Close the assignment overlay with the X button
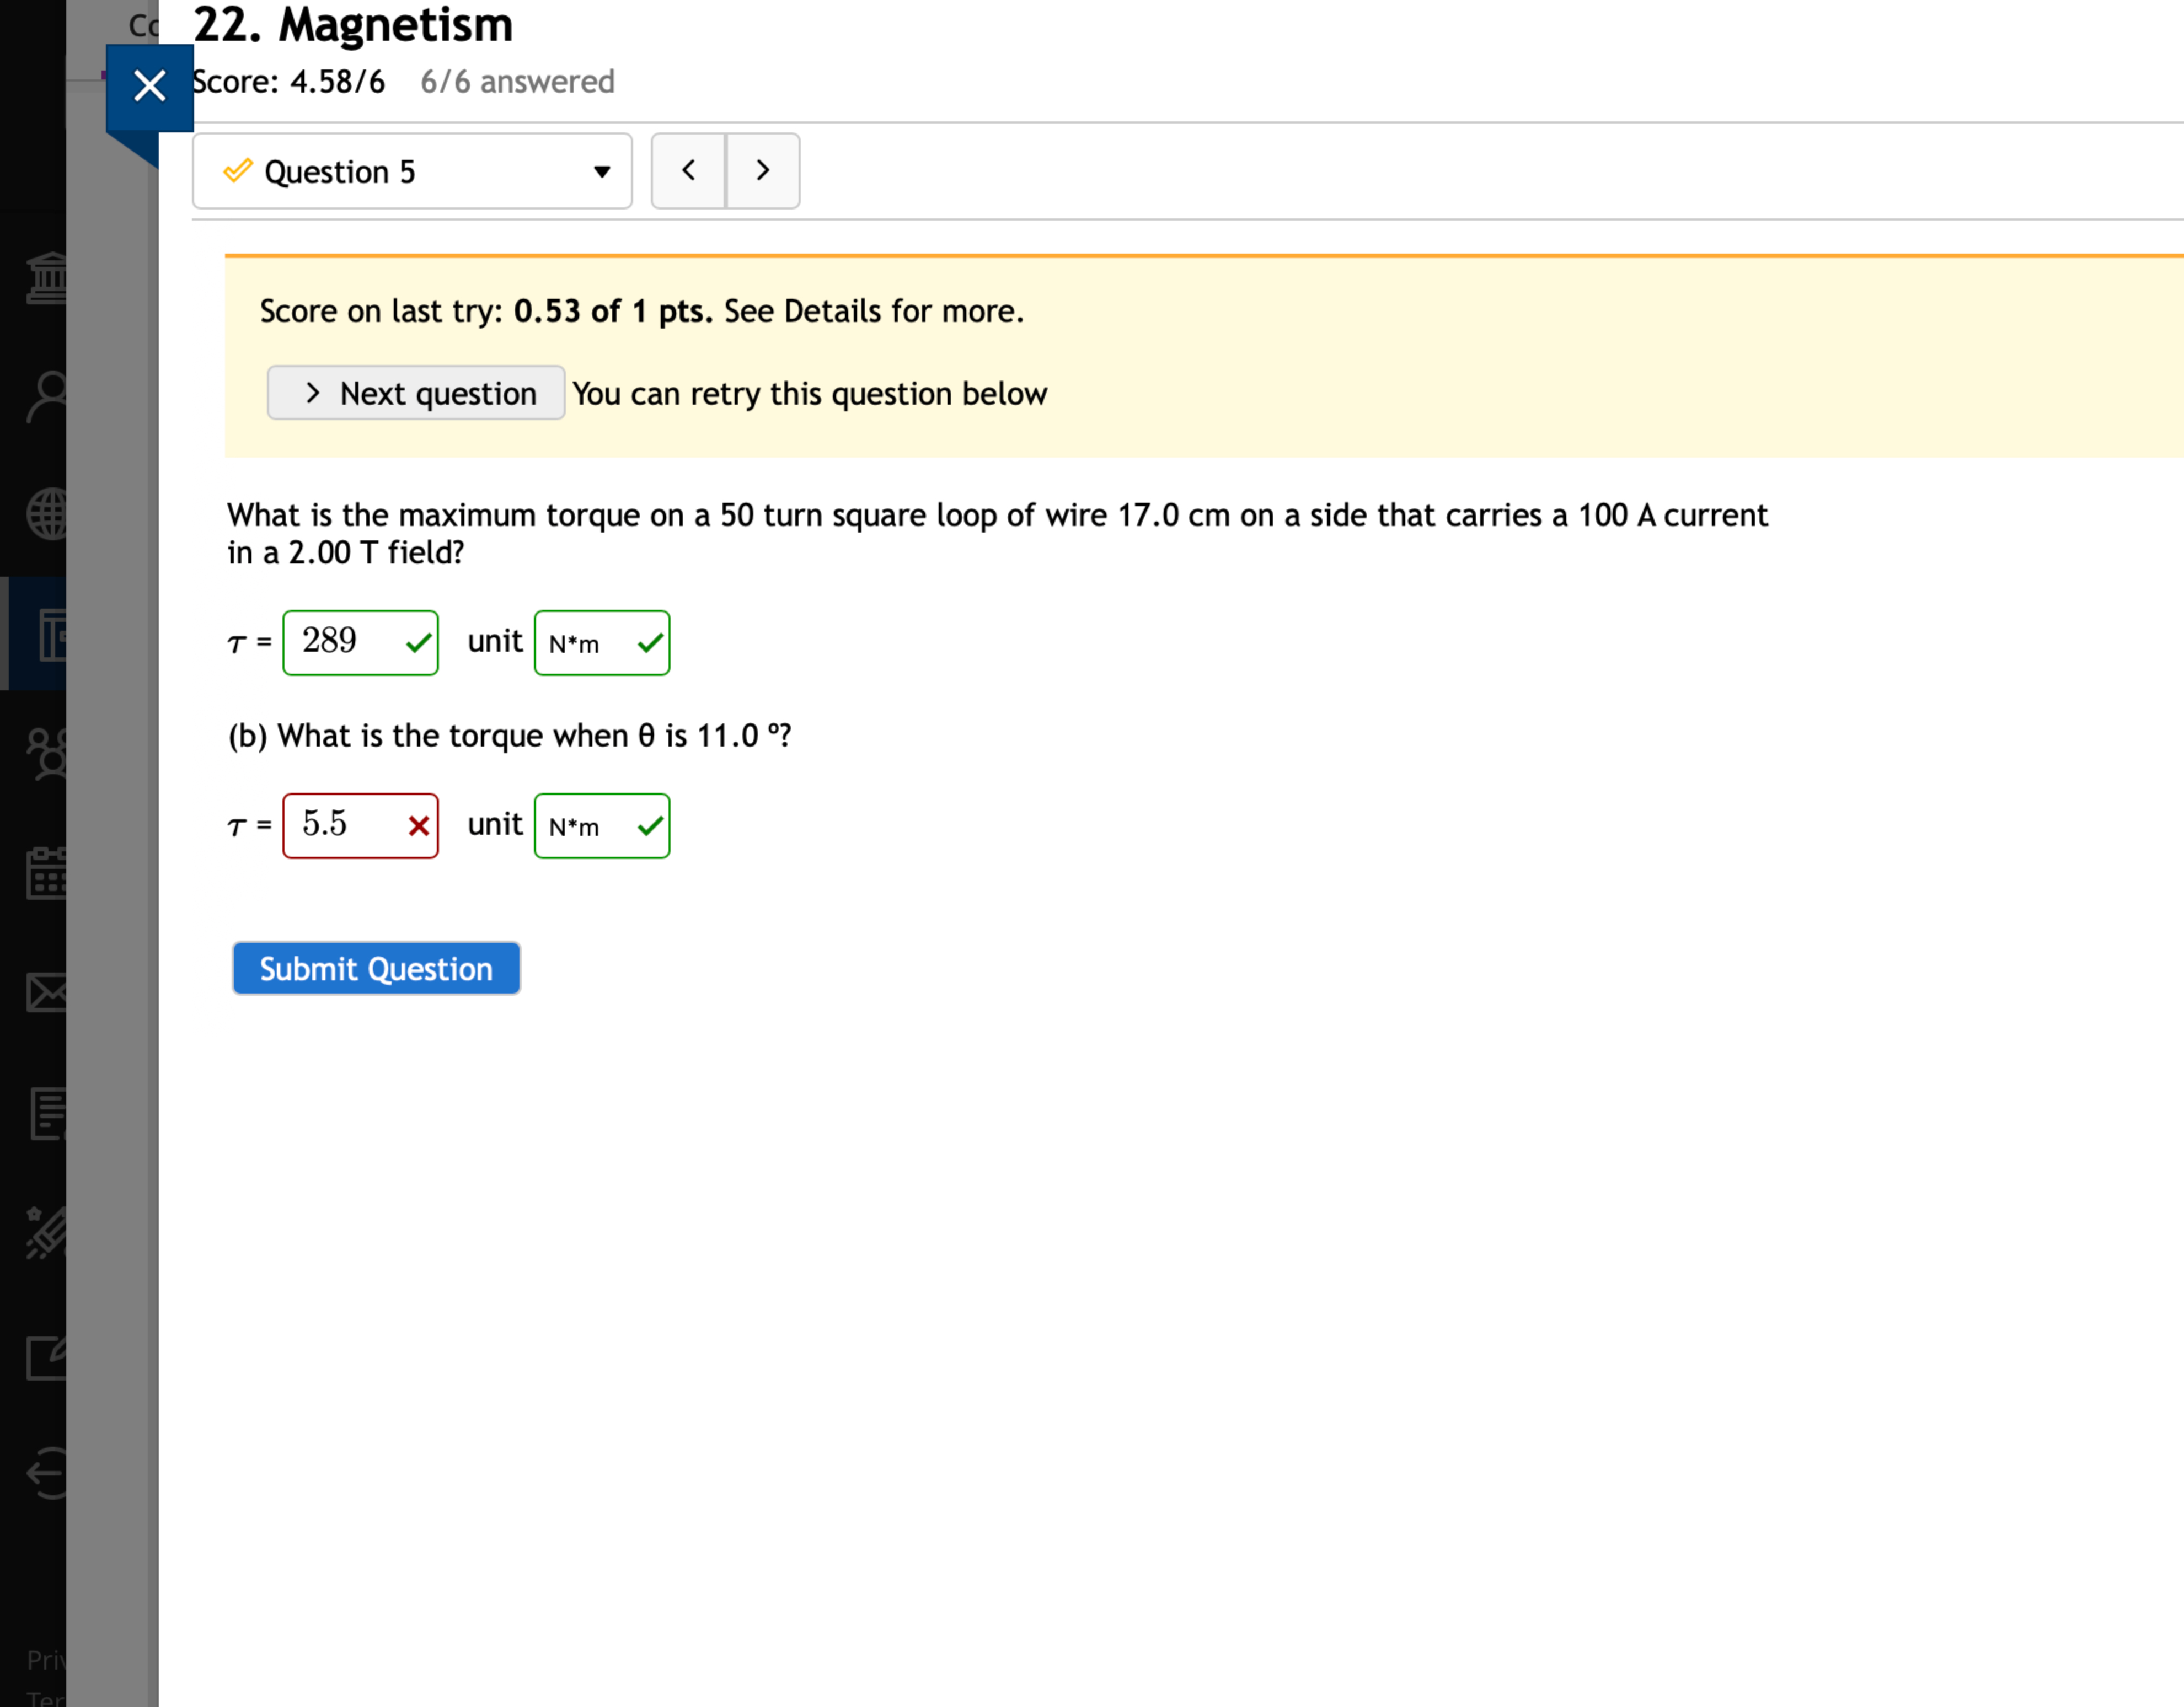 pos(149,86)
